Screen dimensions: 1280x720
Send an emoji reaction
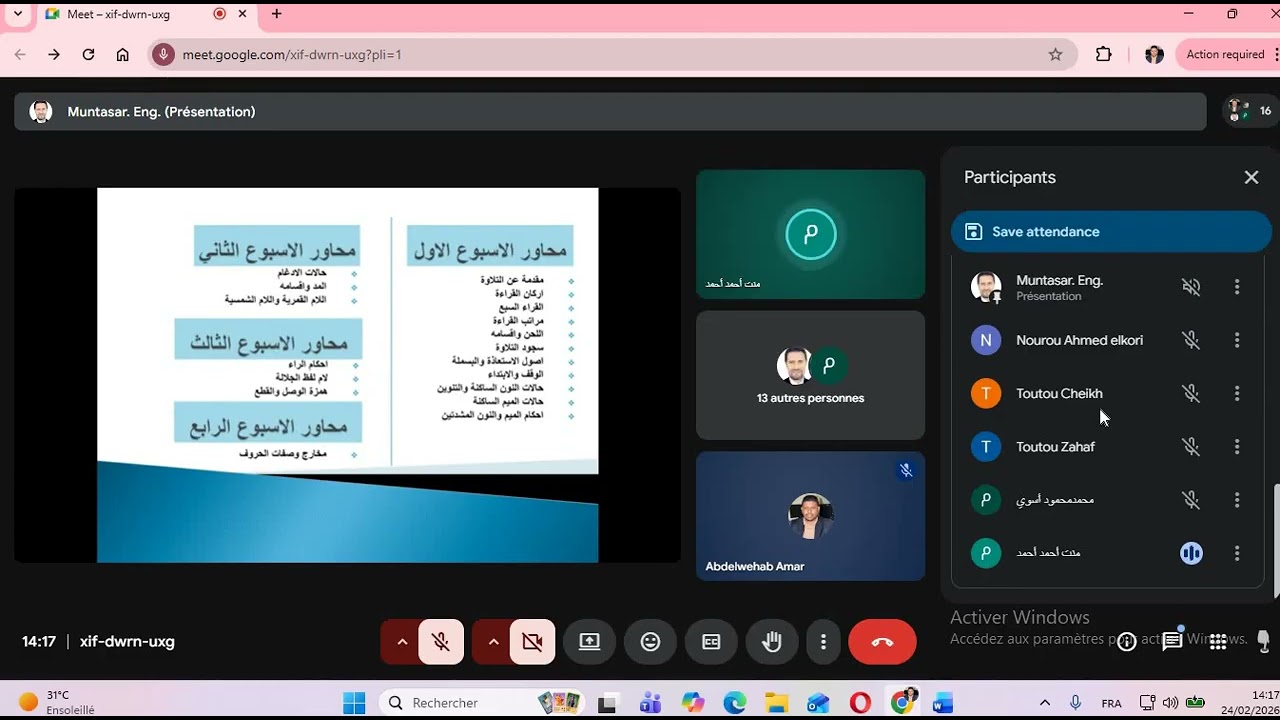[651, 642]
